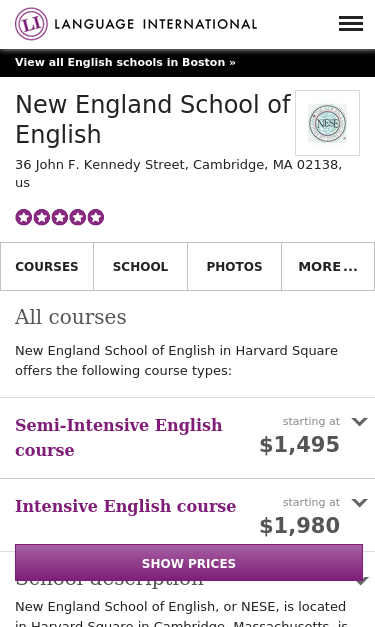Screen dimensions: 375x627
Task: Click the Language International LI logo
Action: [x=31, y=24]
